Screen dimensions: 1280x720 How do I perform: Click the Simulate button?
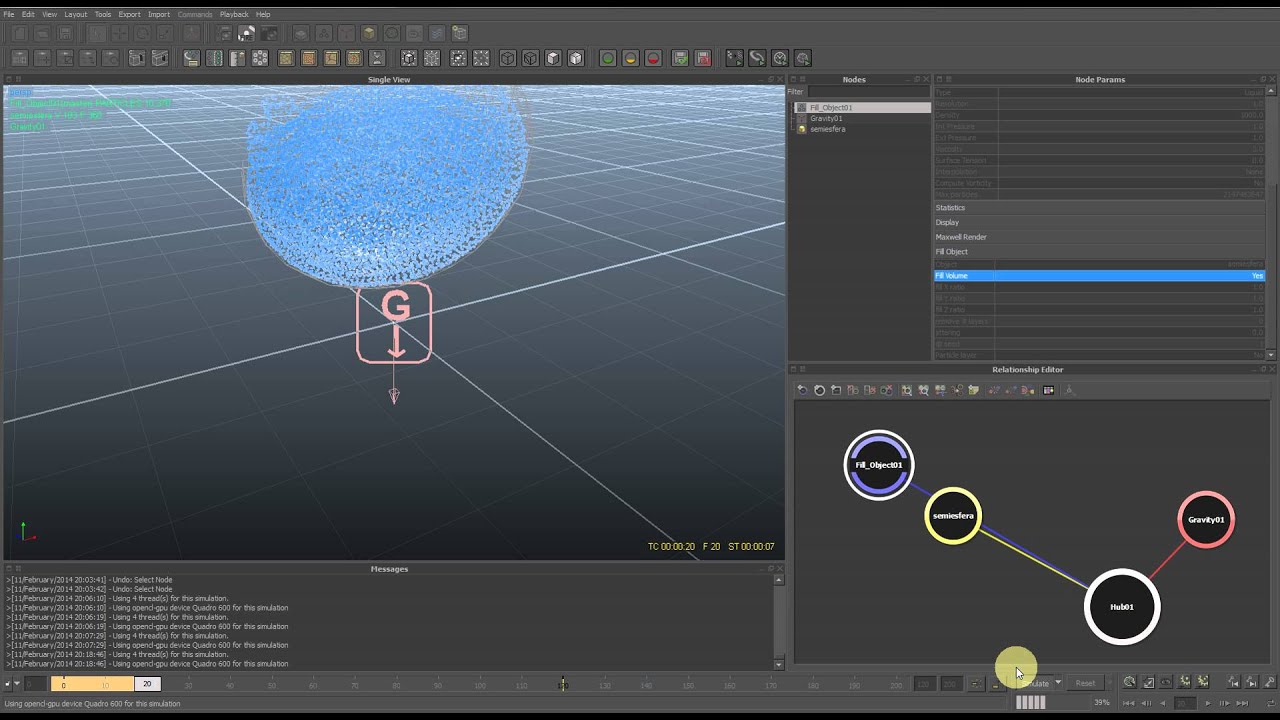(x=1034, y=683)
